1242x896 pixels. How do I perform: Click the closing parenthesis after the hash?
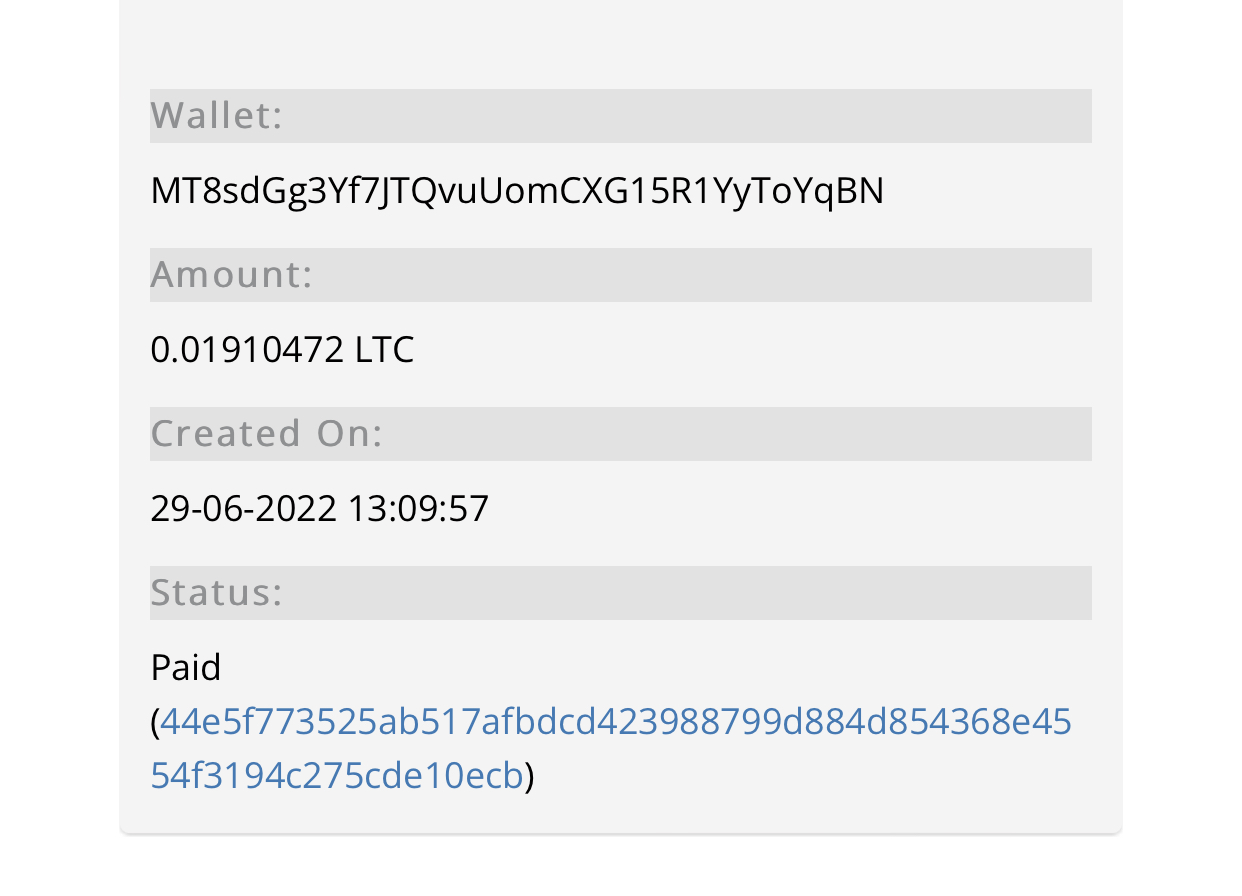tap(530, 776)
